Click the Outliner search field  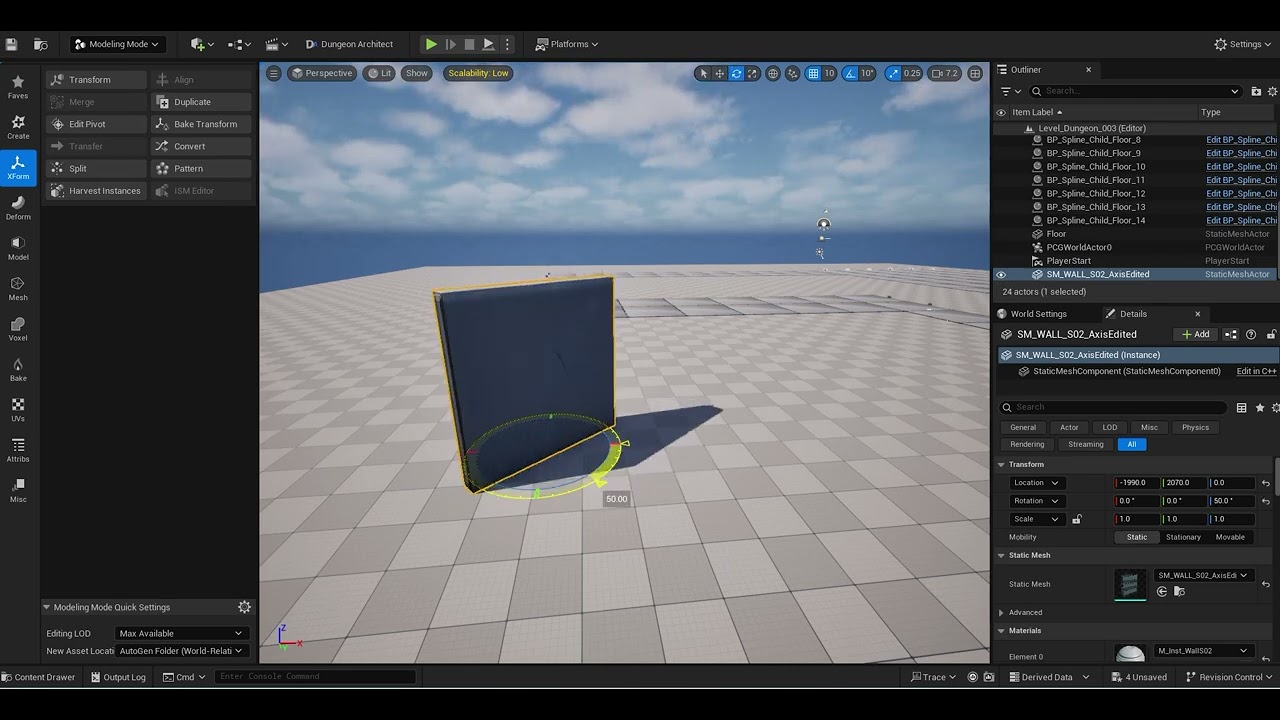tap(1135, 91)
